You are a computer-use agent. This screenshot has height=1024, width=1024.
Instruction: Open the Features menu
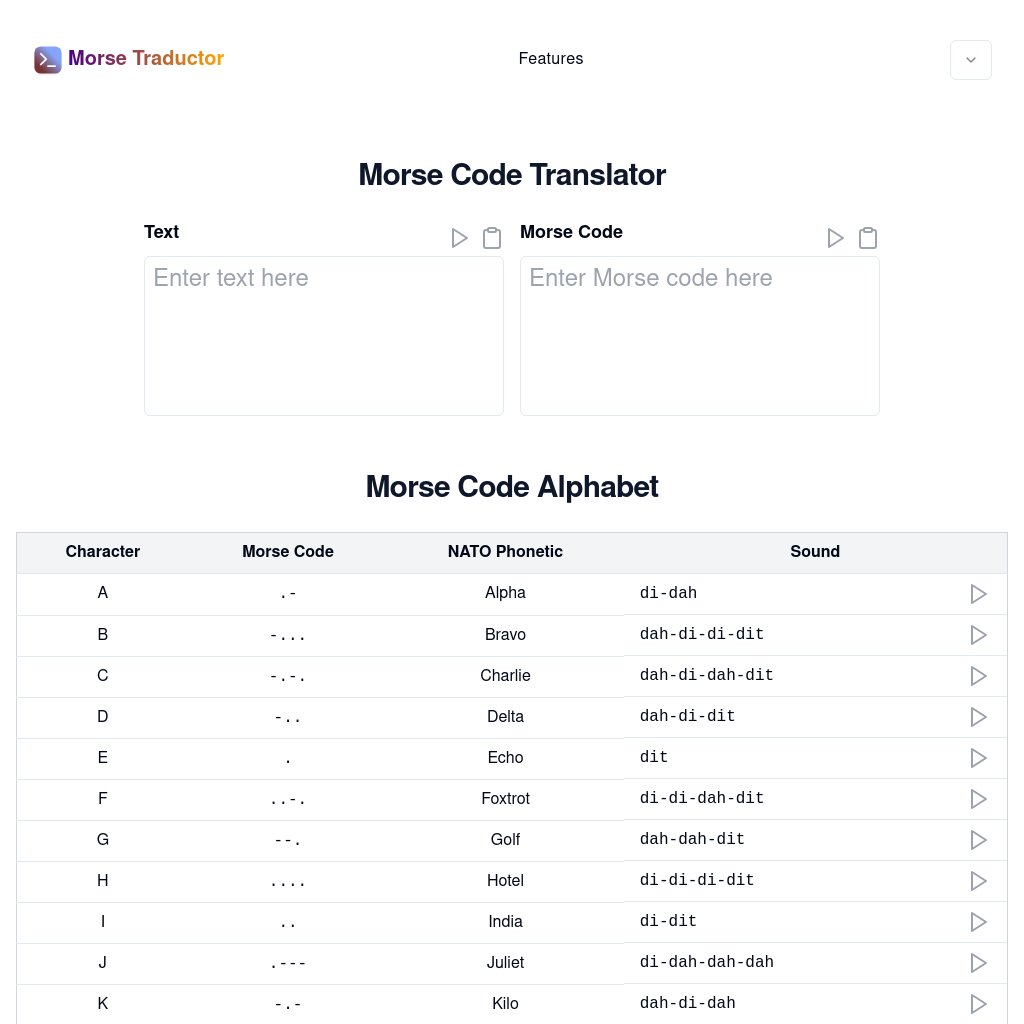[x=551, y=59]
